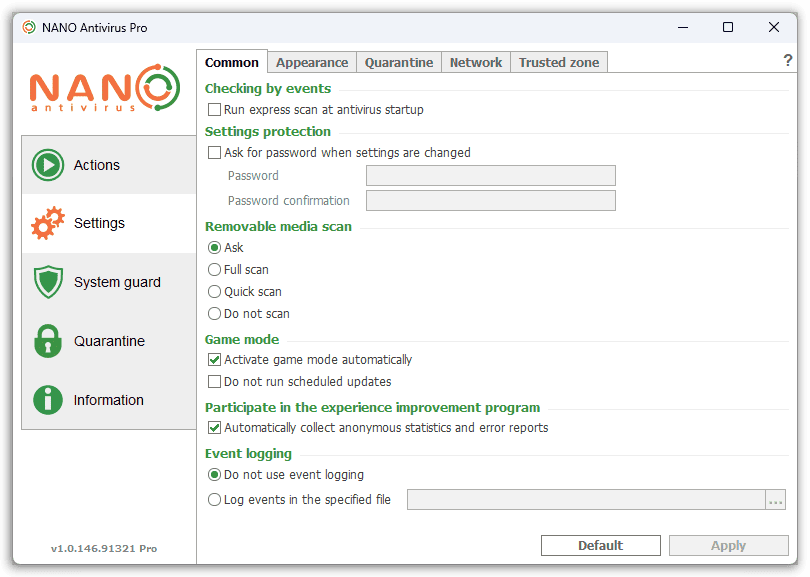Maximize the NANO Antivirus Pro window

(728, 27)
